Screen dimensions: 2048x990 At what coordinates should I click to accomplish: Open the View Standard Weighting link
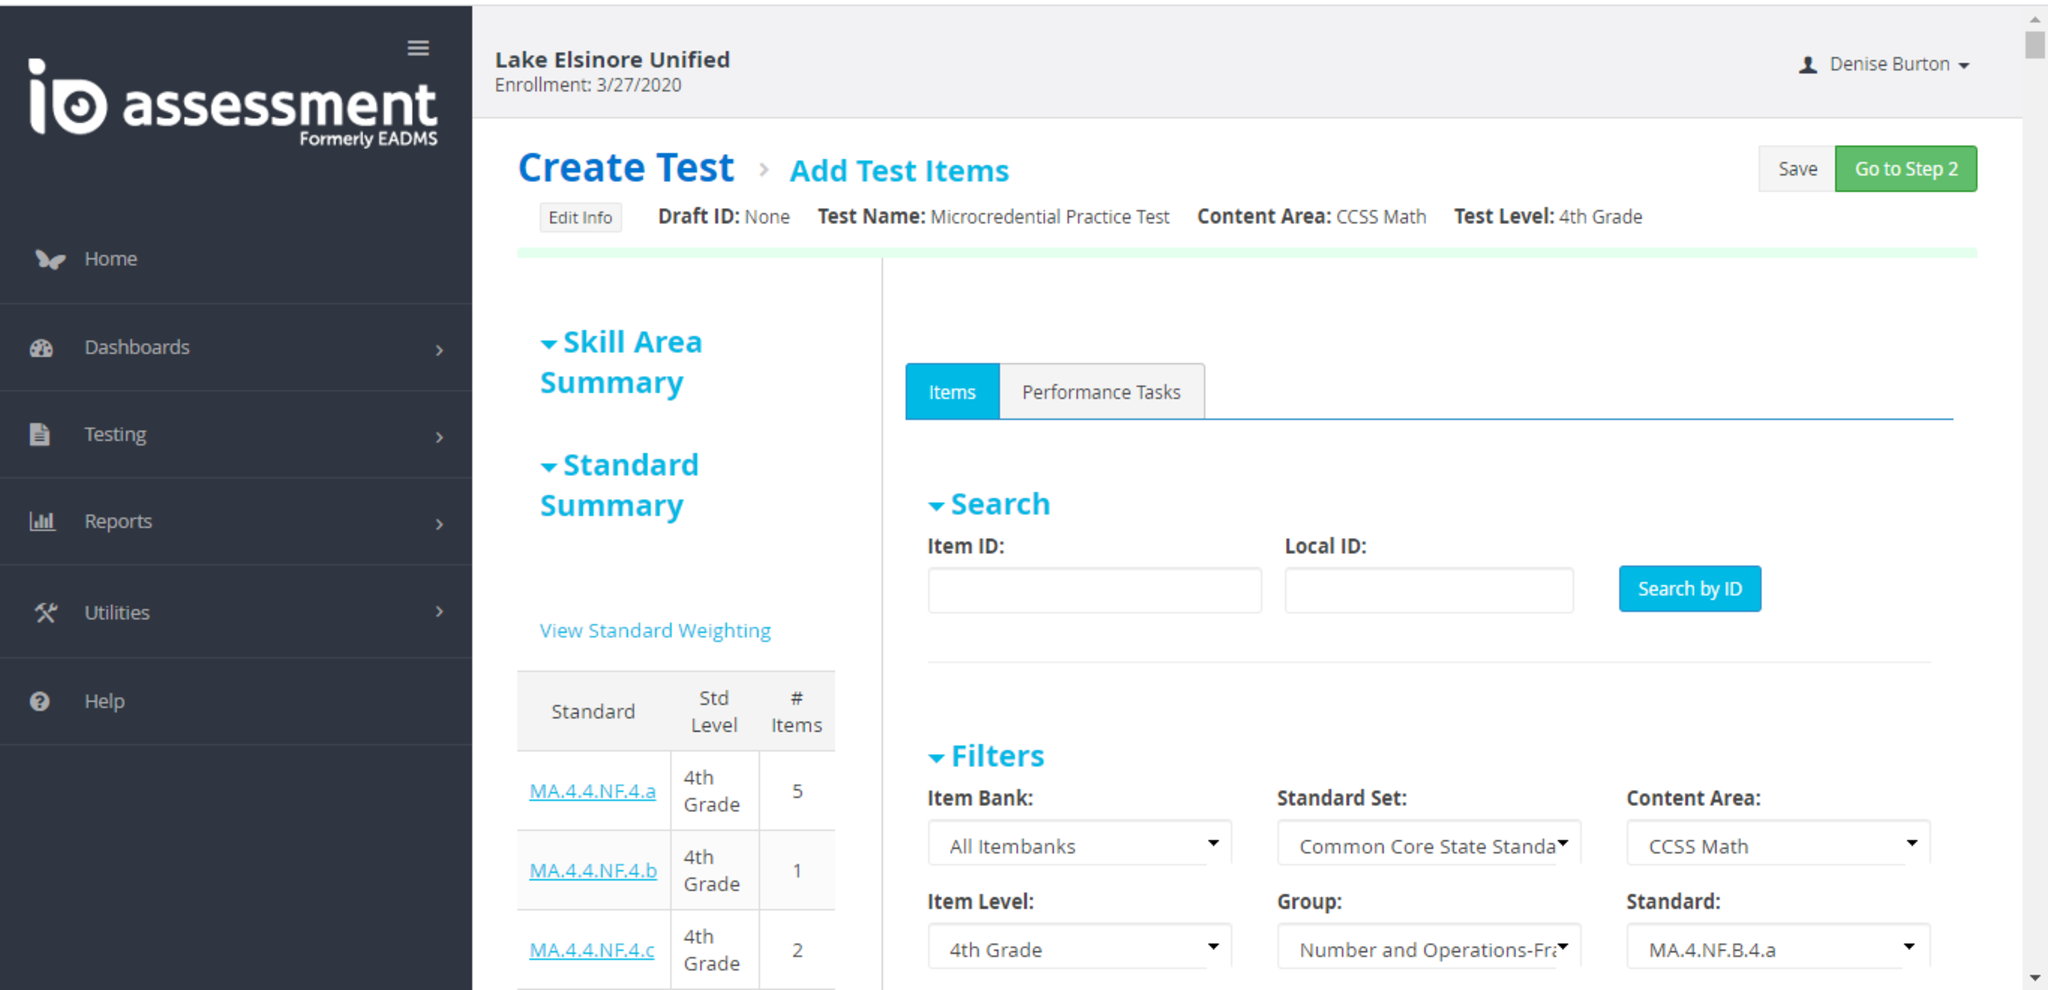pyautogui.click(x=655, y=631)
